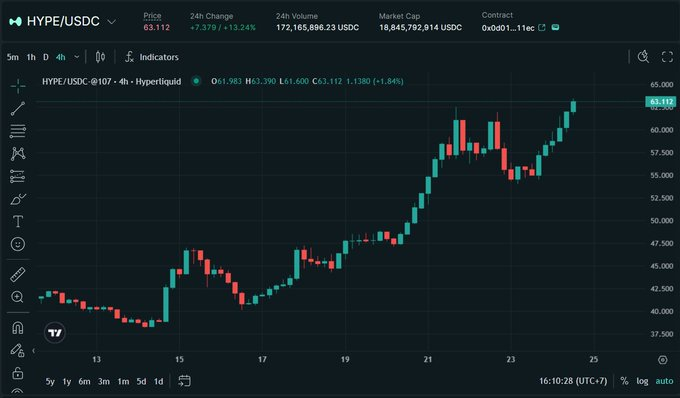This screenshot has height=398, width=680.
Task: Click the Market Cap value 18,845,792,914 USDC
Action: point(421,28)
